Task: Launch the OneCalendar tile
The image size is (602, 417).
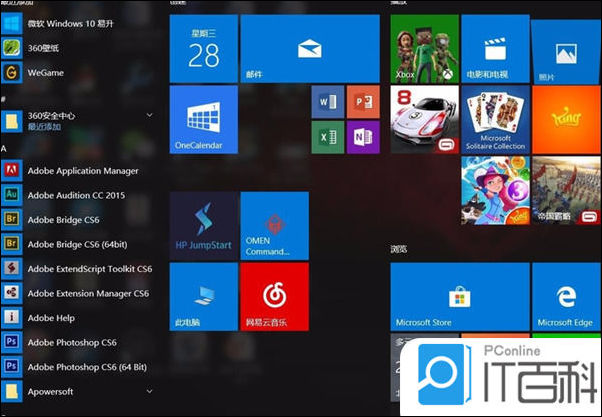Action: [x=204, y=119]
